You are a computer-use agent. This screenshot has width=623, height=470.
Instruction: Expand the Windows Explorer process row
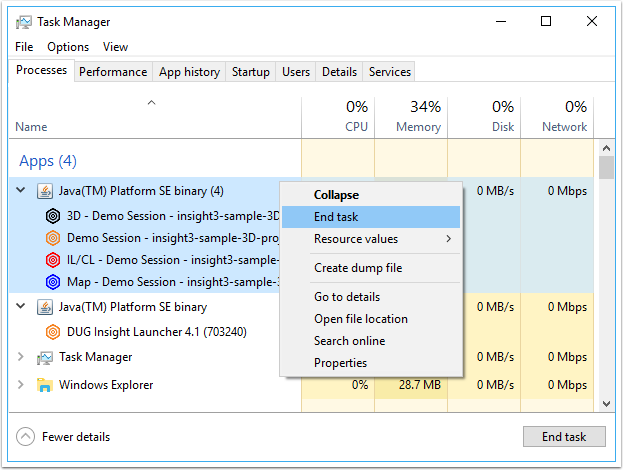21,385
